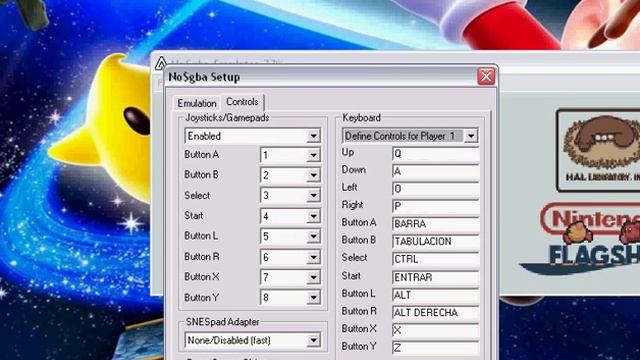640x360 pixels.
Task: Expand joystick Button R dropdown showing 6
Action: (290, 257)
